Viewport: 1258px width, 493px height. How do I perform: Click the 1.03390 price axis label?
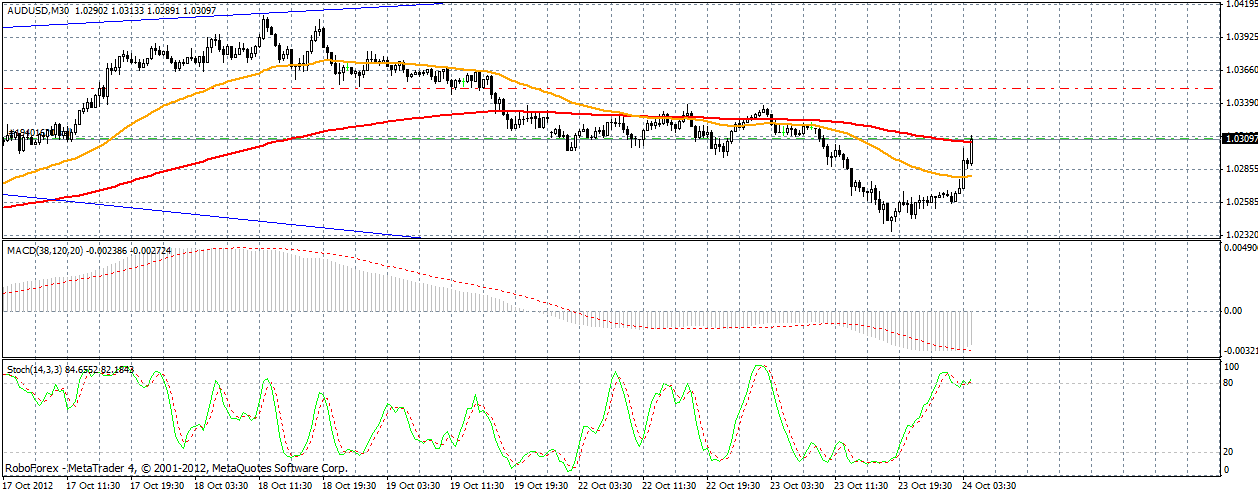[1240, 102]
